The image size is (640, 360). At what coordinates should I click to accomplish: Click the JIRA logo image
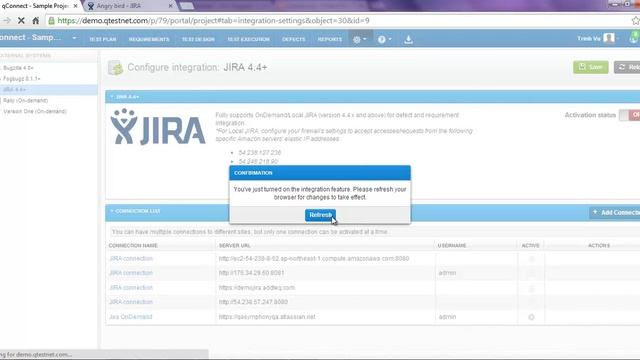click(158, 127)
